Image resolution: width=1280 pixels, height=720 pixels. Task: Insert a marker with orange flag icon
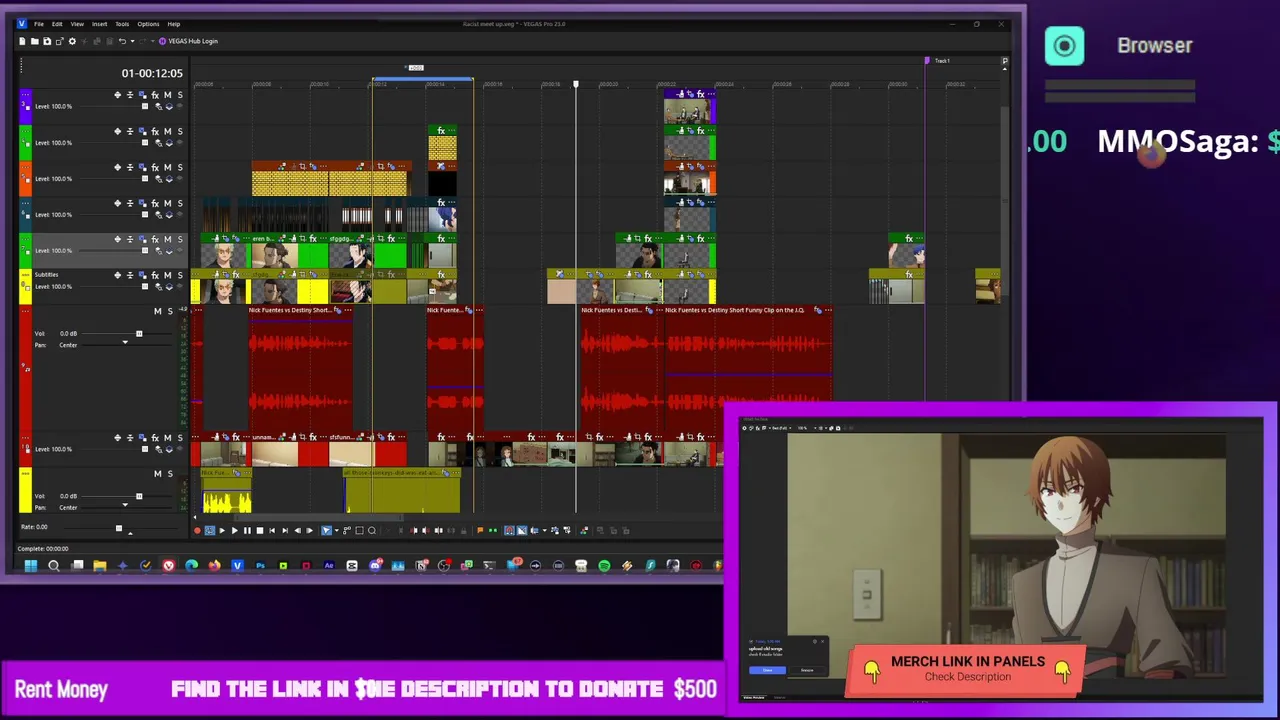click(480, 530)
